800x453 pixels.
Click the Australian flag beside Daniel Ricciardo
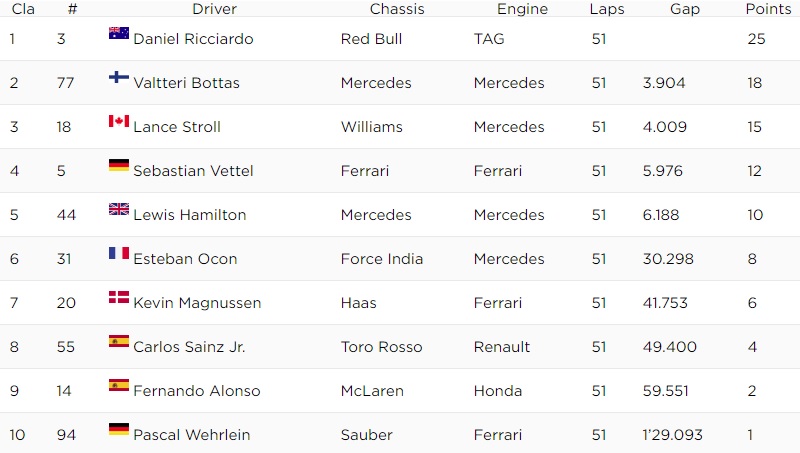click(x=119, y=34)
